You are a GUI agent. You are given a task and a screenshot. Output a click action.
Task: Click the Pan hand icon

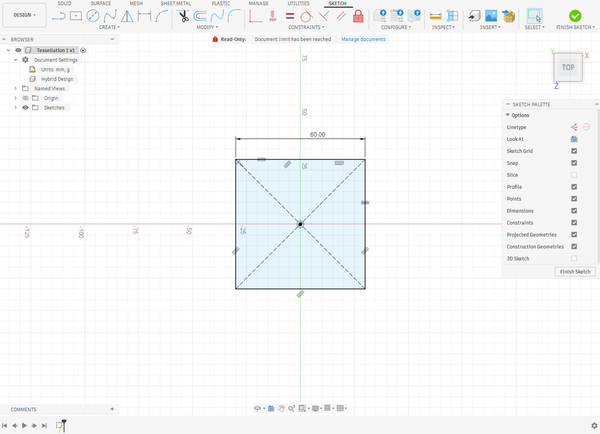(281, 408)
